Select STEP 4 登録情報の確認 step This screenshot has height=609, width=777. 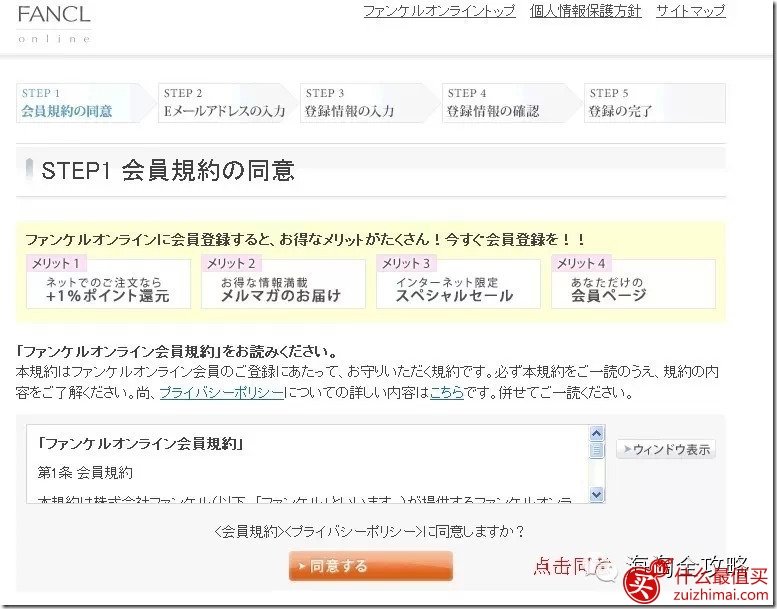(x=510, y=103)
